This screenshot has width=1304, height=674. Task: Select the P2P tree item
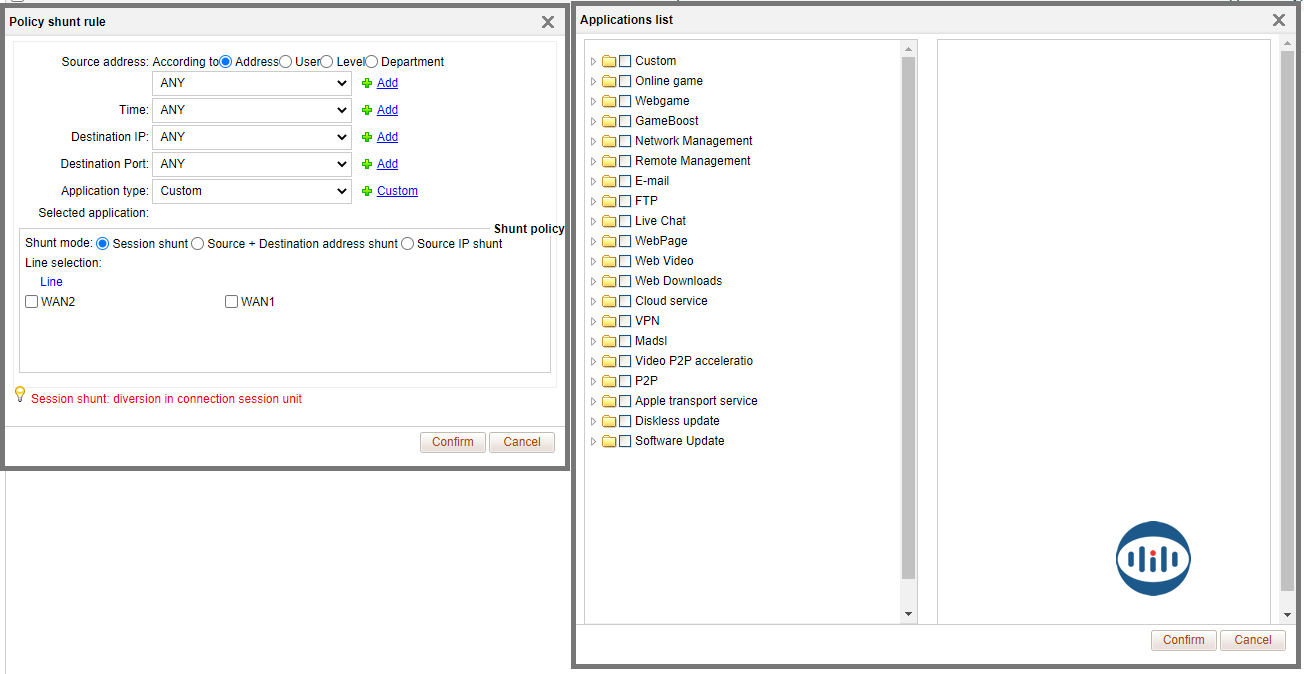(x=646, y=381)
